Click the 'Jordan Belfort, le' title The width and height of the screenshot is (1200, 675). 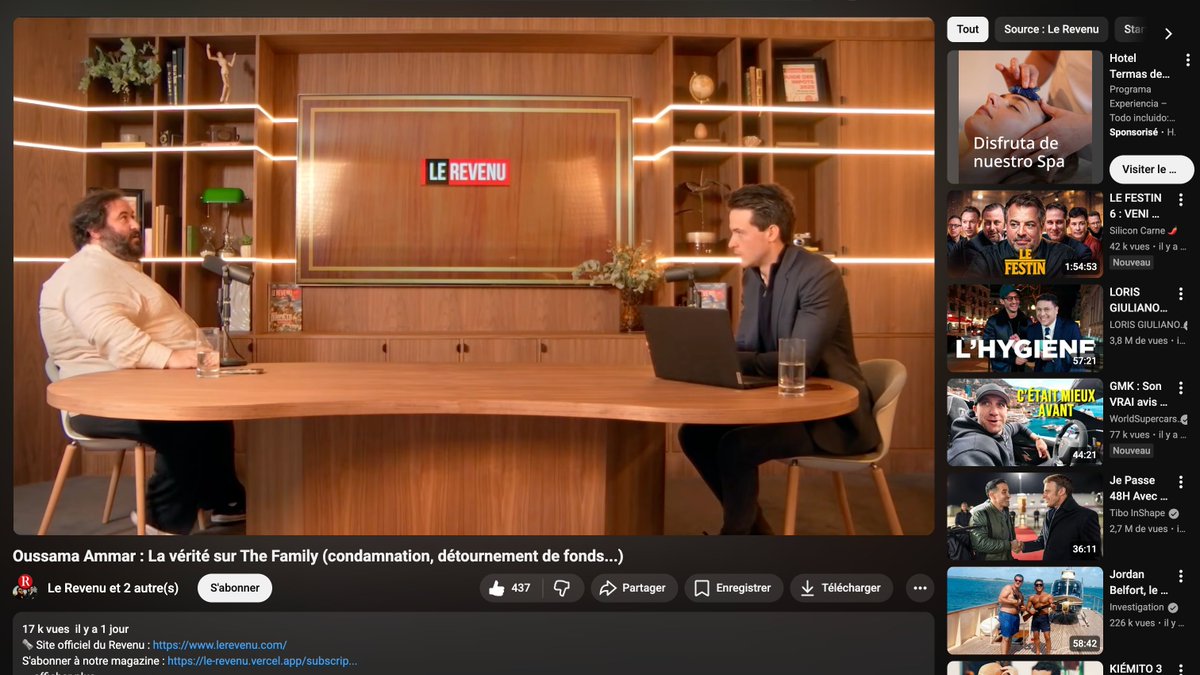(x=1138, y=582)
